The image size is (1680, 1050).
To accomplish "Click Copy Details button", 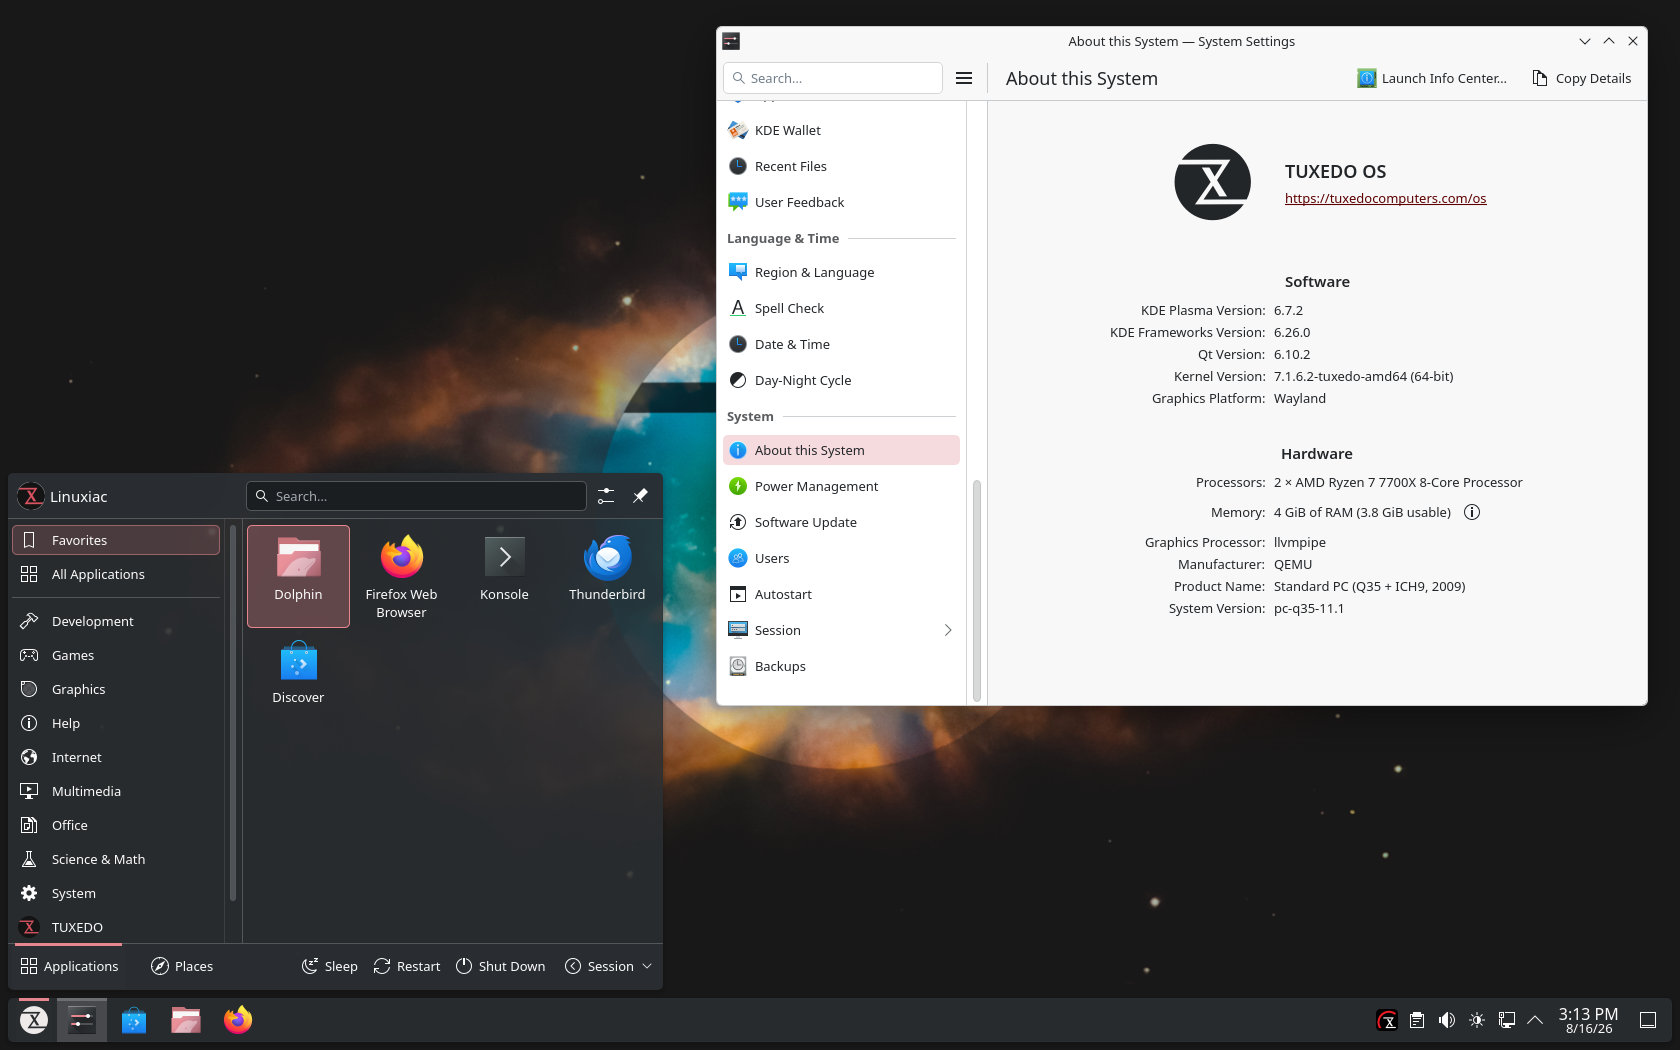I will coord(1582,78).
